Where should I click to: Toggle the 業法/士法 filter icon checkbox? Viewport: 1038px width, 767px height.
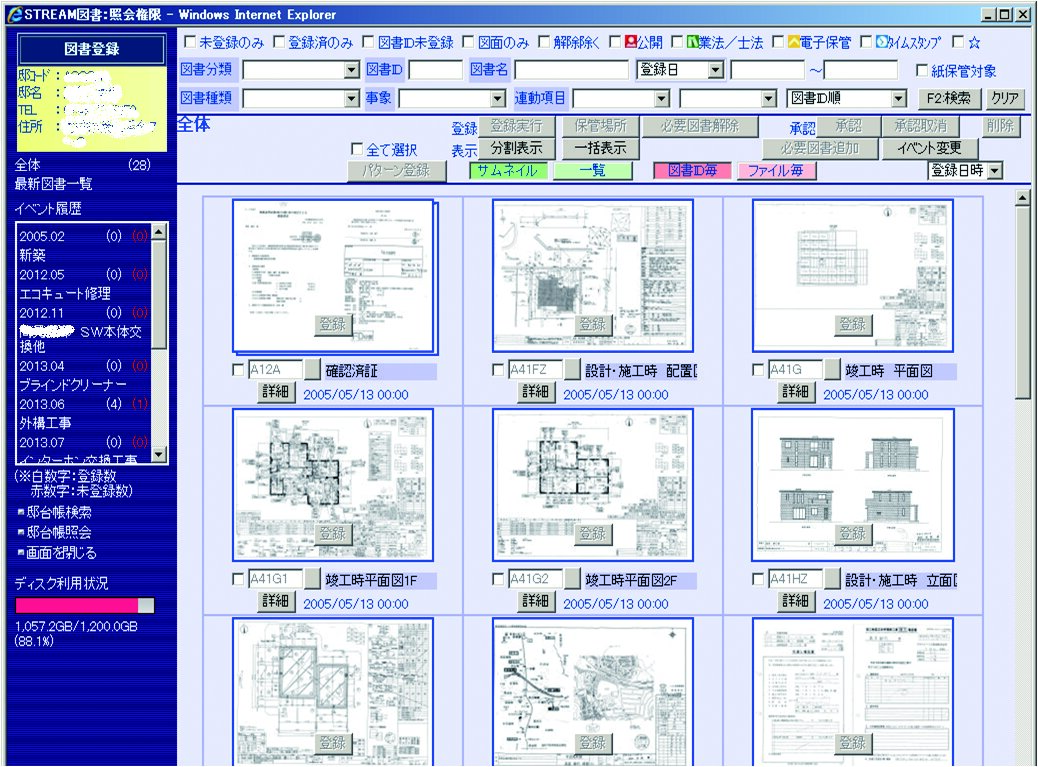pos(677,43)
